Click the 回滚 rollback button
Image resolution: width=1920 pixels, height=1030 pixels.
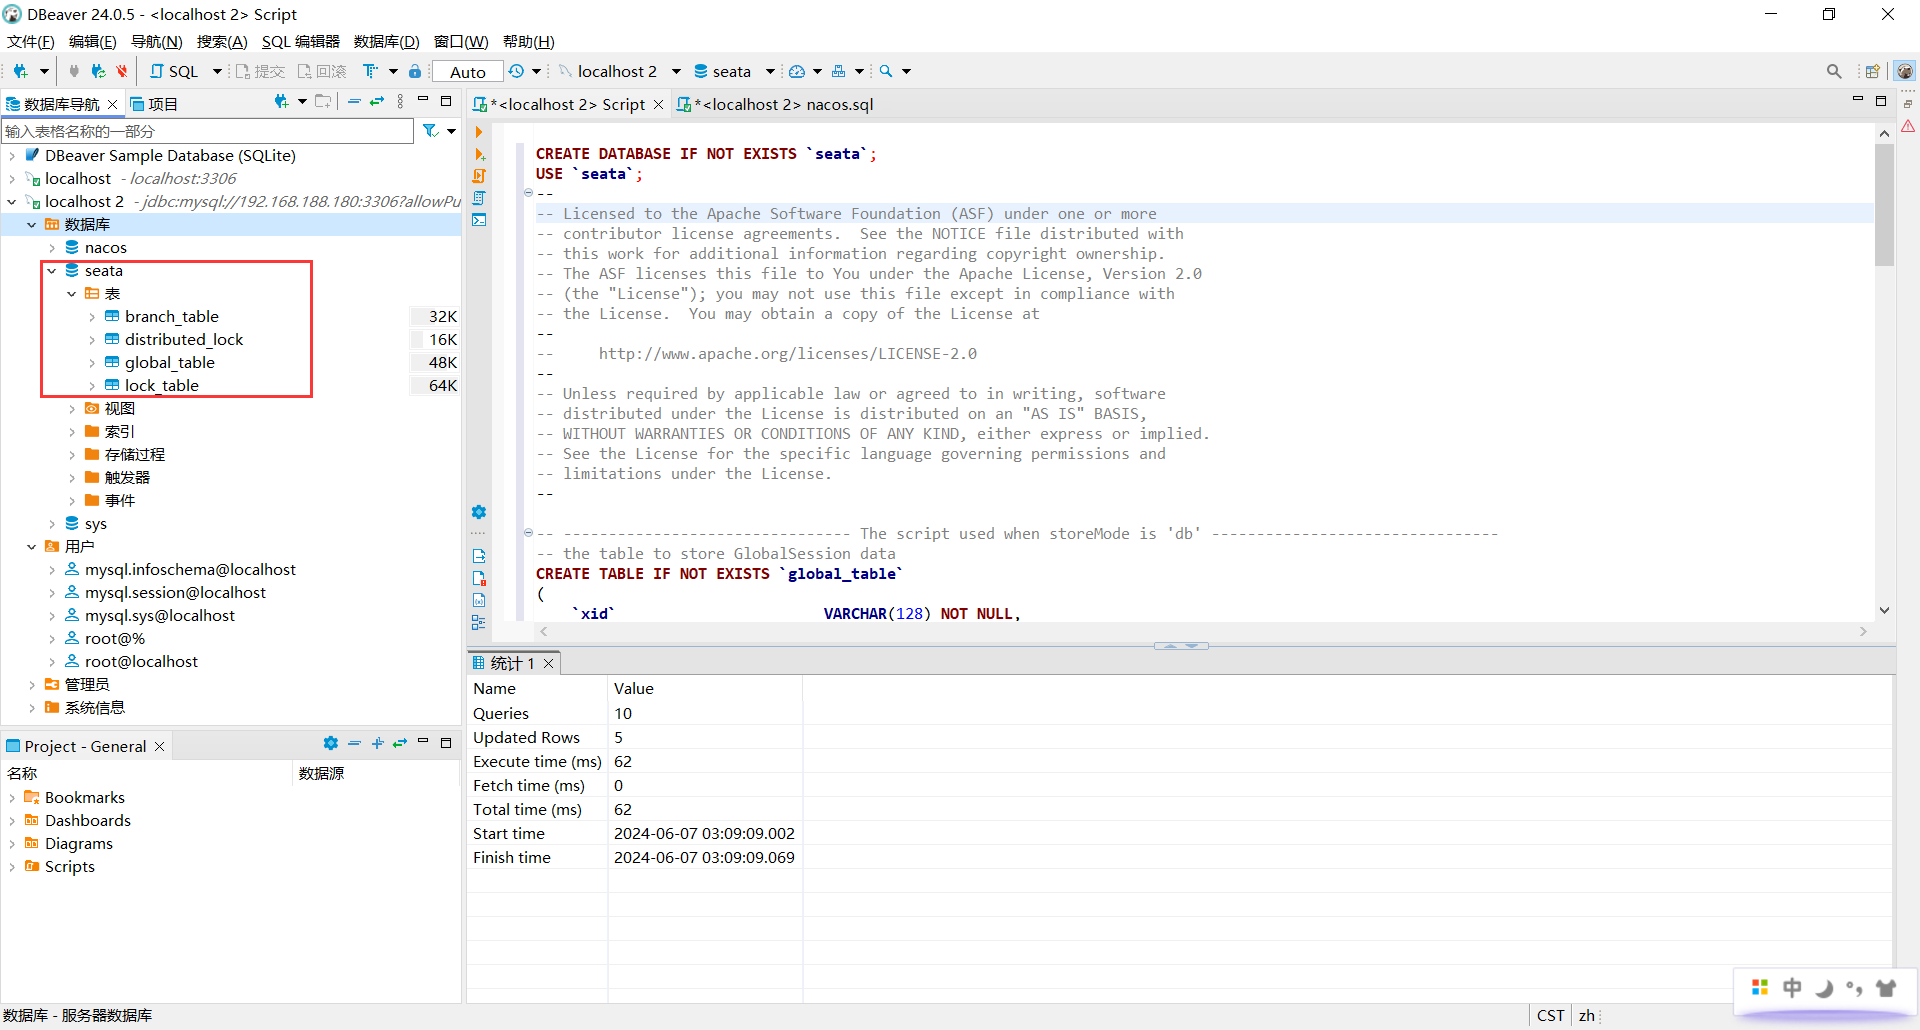pyautogui.click(x=321, y=71)
